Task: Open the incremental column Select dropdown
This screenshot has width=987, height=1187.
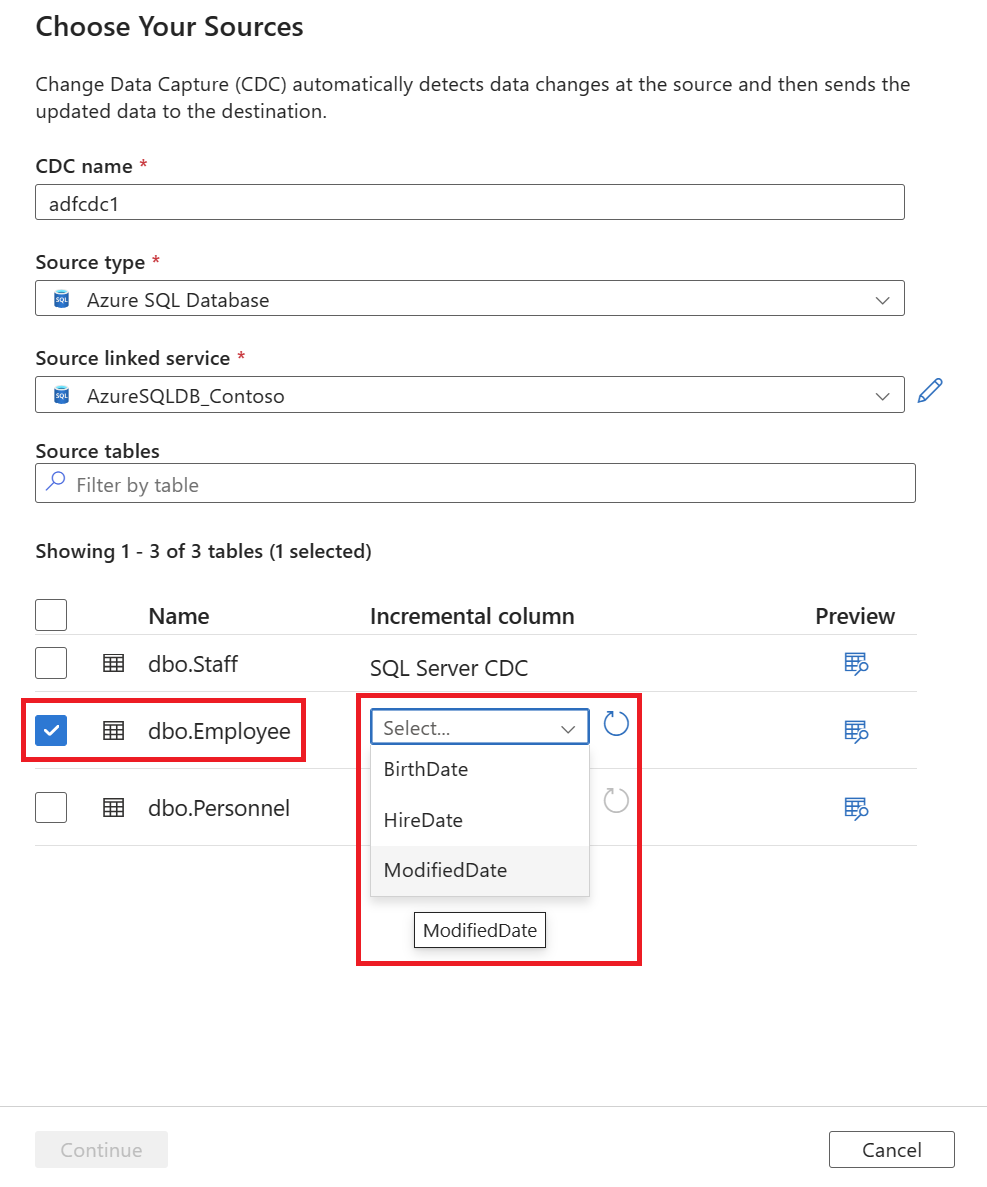Action: point(480,728)
